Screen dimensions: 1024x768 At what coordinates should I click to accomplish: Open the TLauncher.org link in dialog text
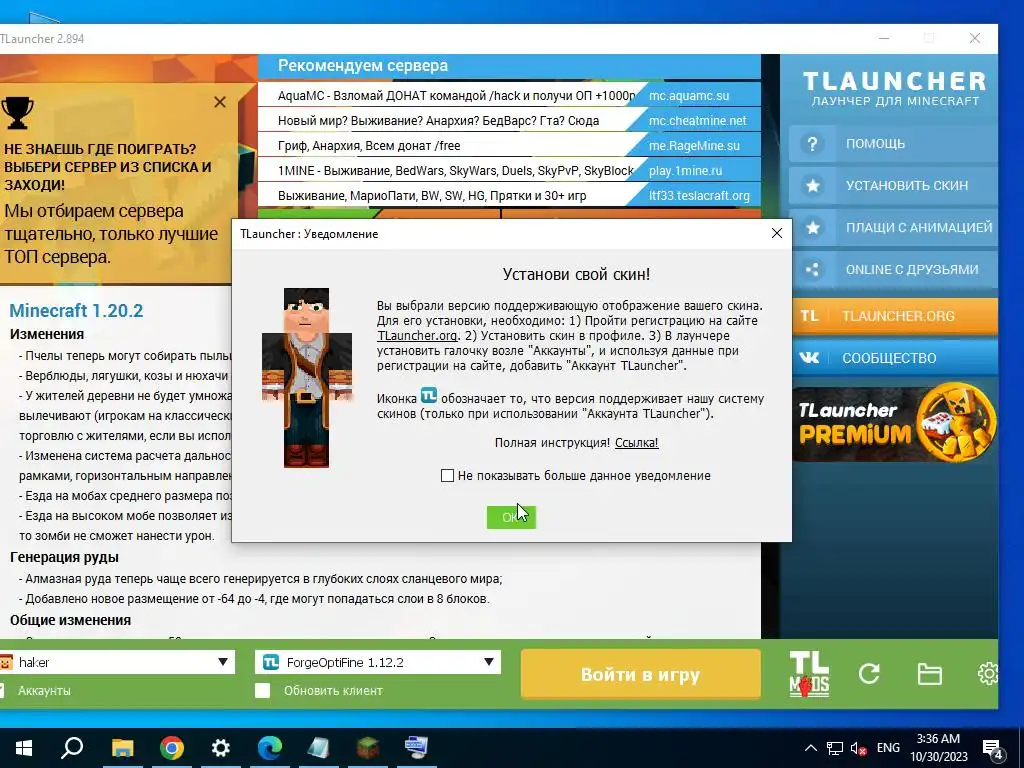click(417, 336)
